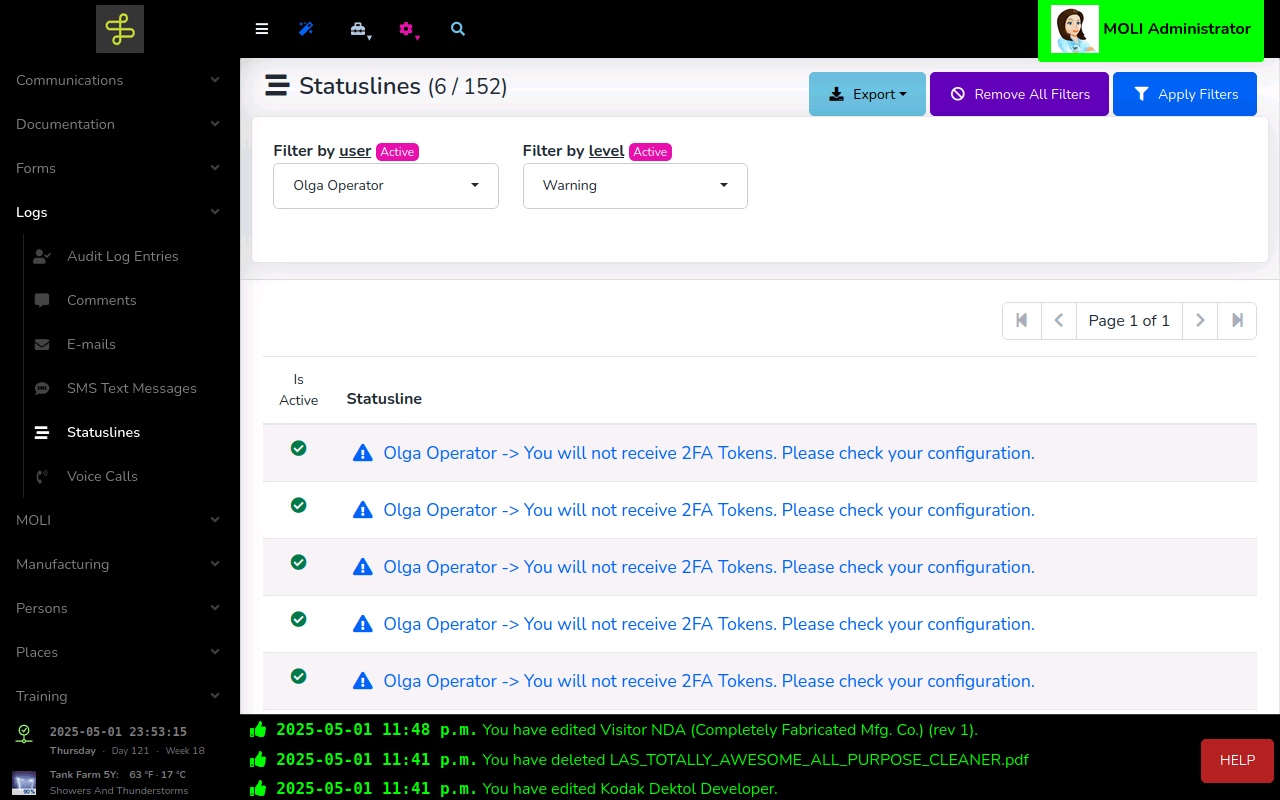
Task: Go to the first page icon
Action: 1022,321
